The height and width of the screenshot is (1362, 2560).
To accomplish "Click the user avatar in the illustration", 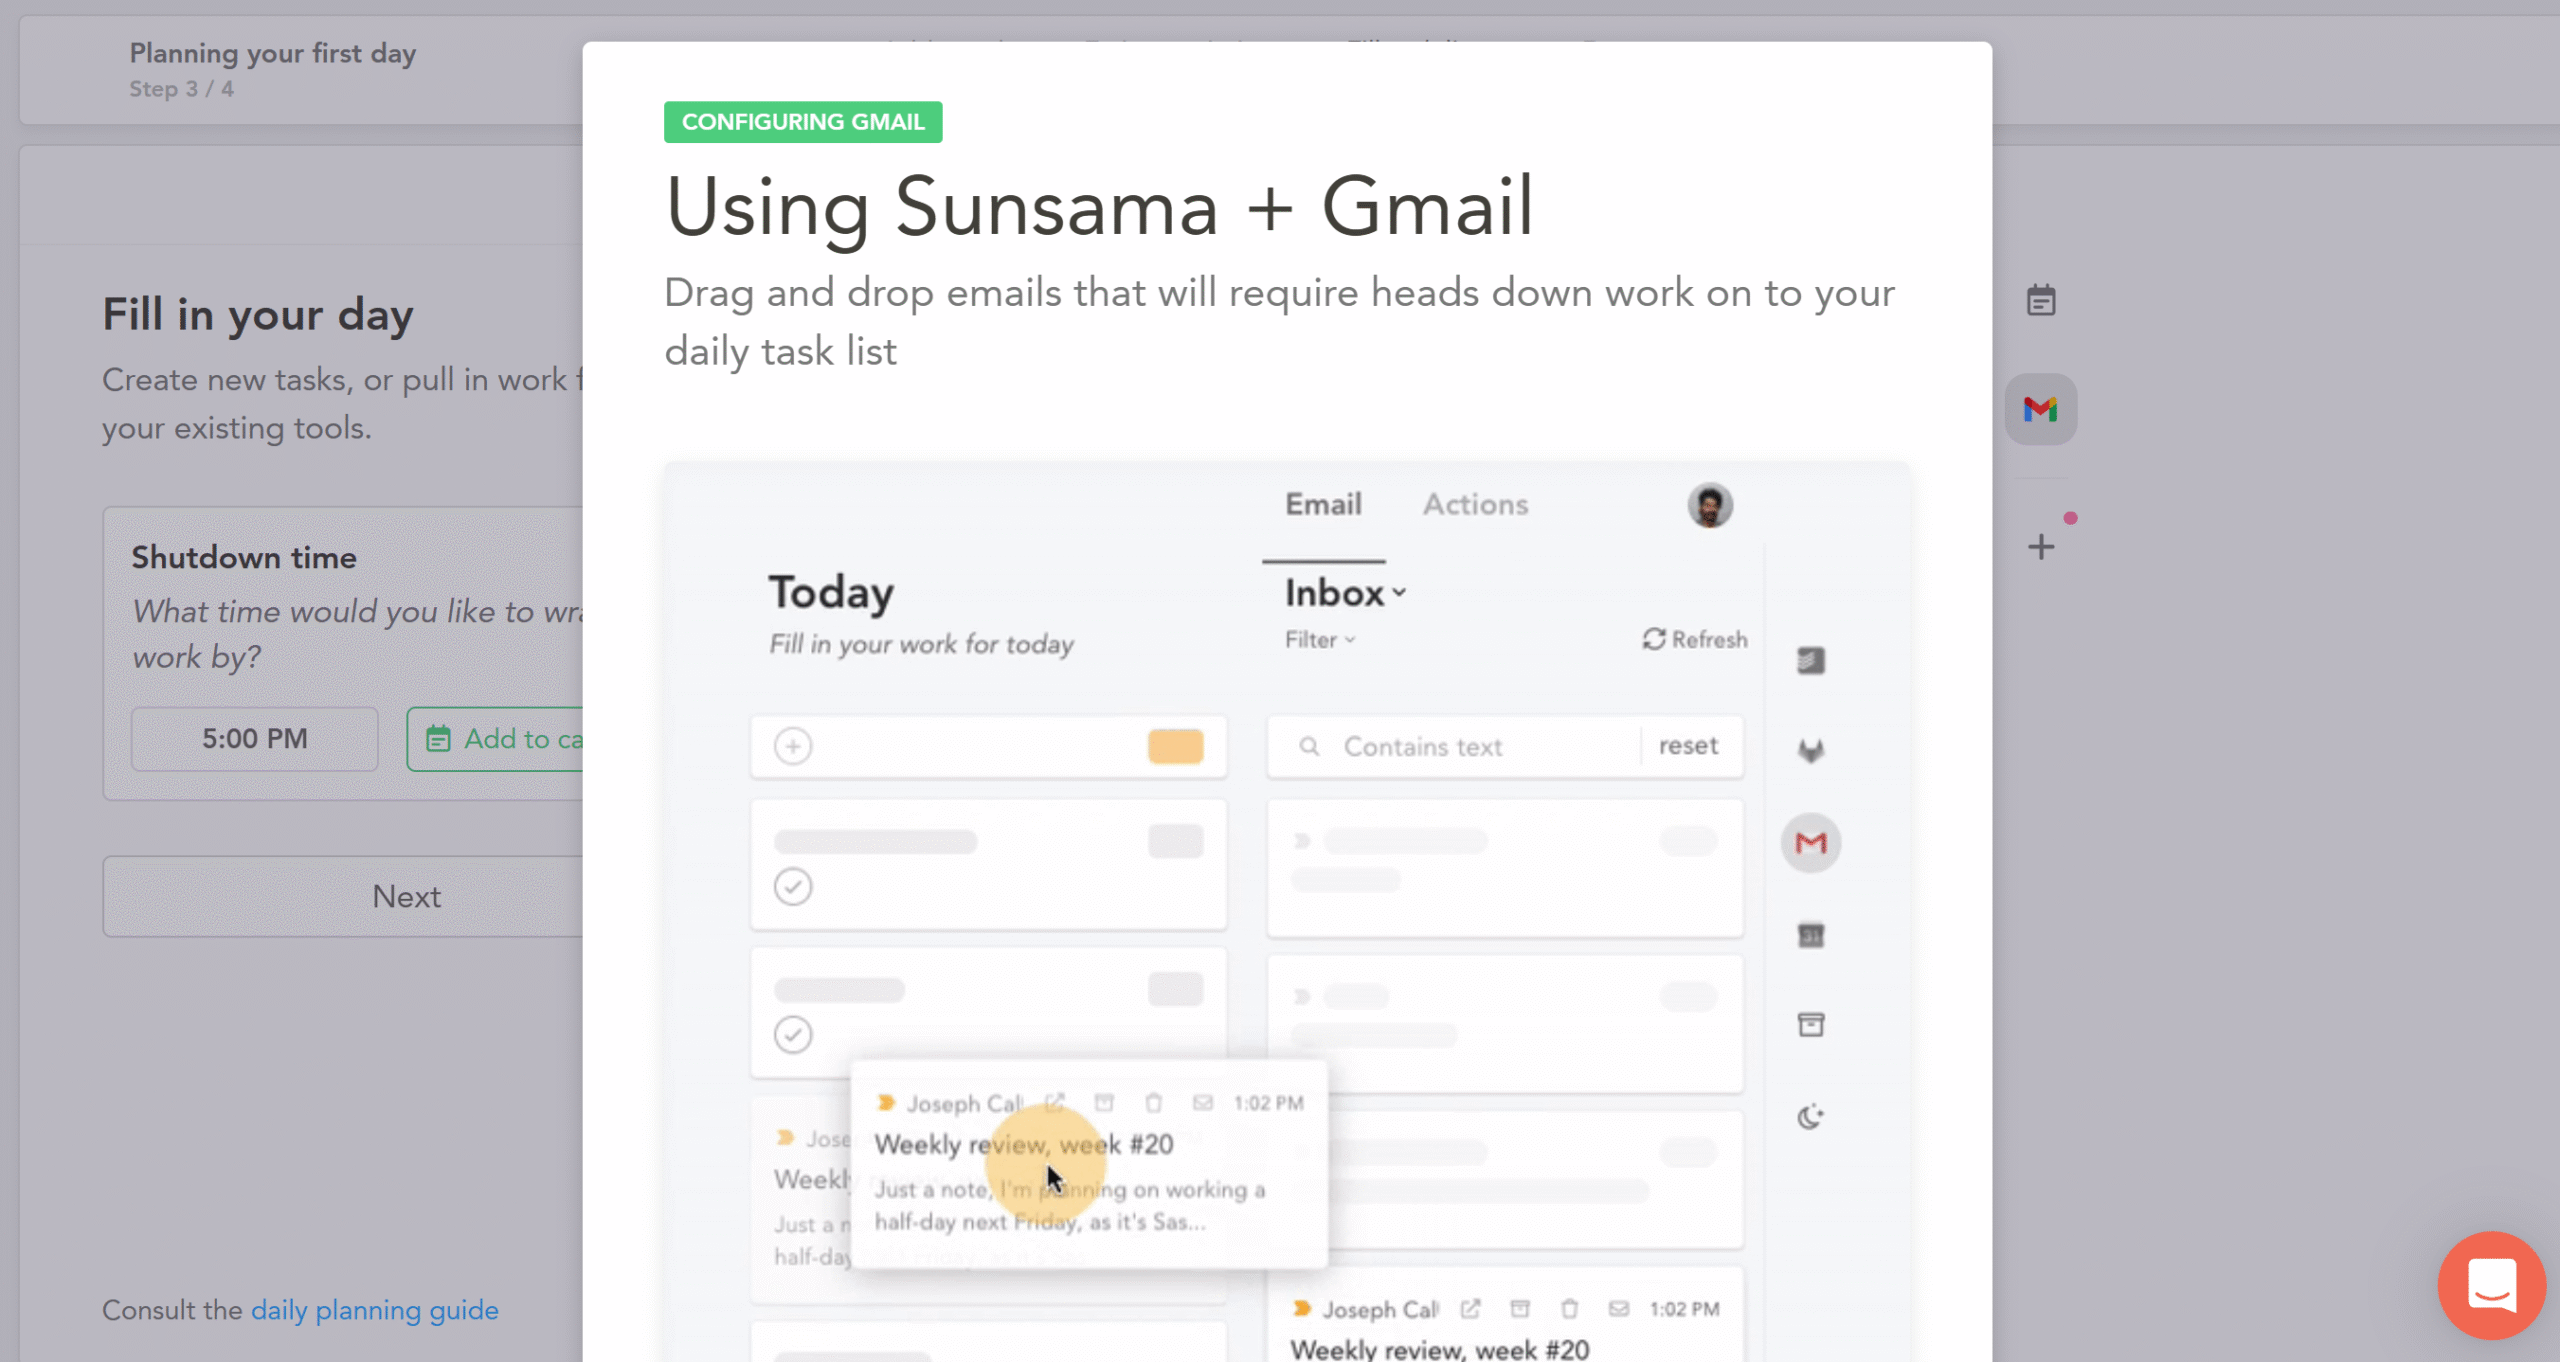I will (x=1710, y=505).
